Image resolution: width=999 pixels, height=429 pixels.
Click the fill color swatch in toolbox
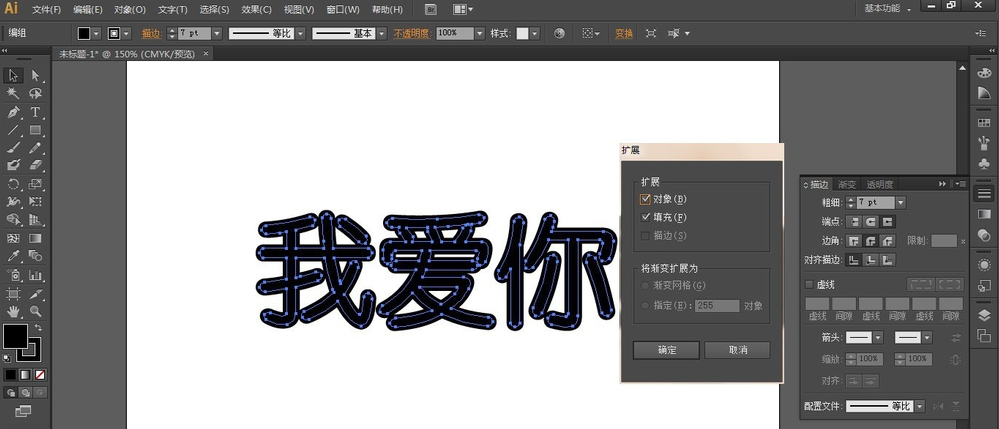click(x=15, y=336)
